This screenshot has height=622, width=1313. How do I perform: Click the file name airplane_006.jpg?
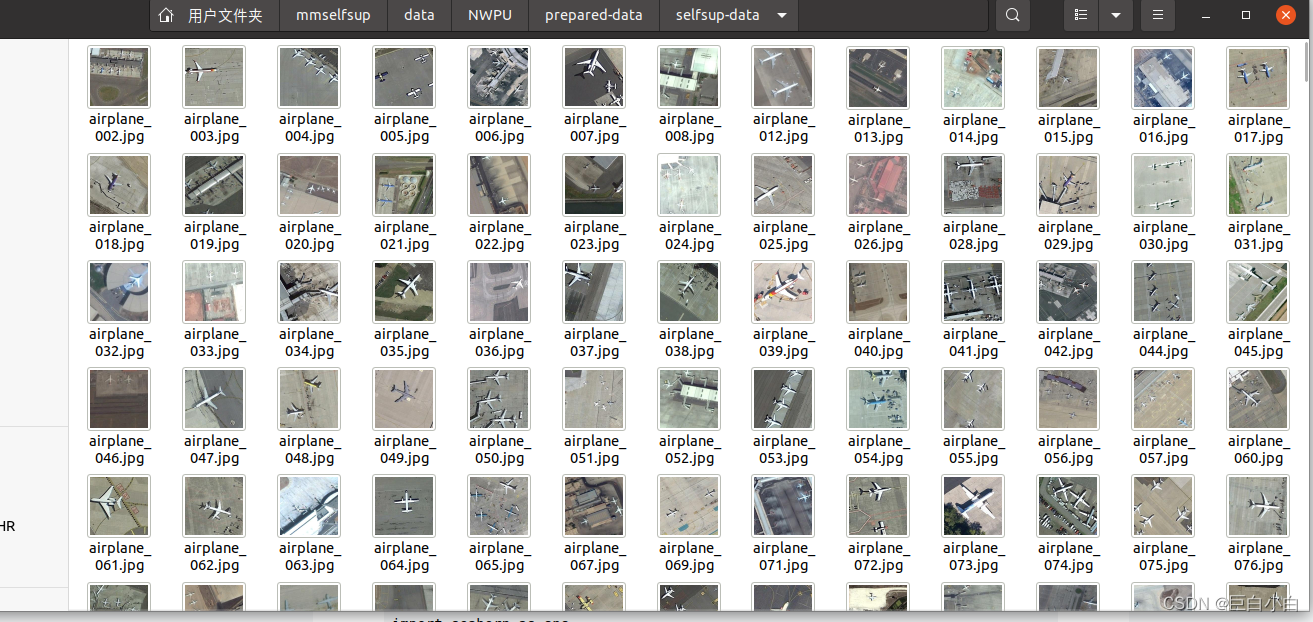(x=499, y=128)
